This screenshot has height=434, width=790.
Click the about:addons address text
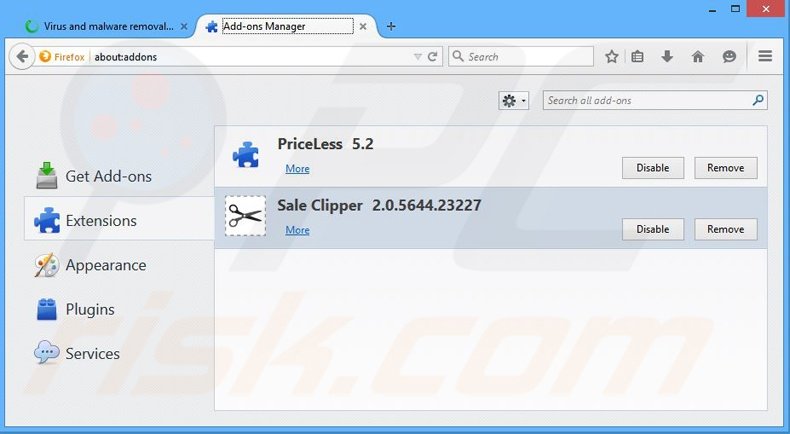(x=125, y=57)
